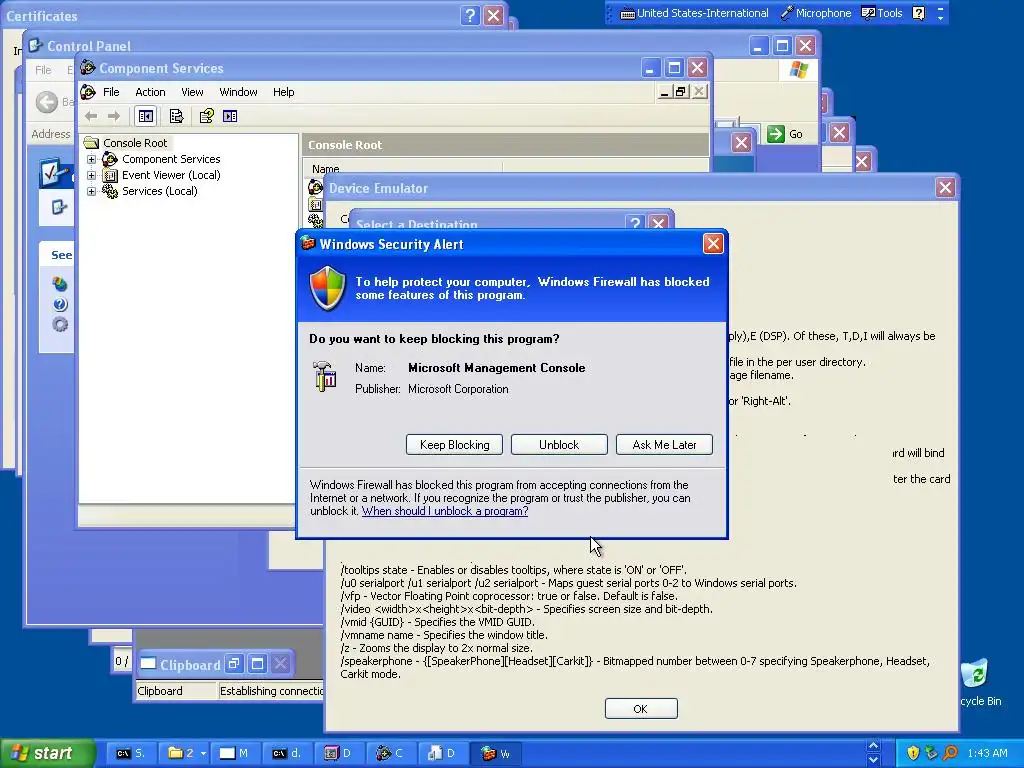Viewport: 1024px width, 768px height.
Task: Open the grouped folders taskbar dropdown arrow
Action: coord(203,754)
